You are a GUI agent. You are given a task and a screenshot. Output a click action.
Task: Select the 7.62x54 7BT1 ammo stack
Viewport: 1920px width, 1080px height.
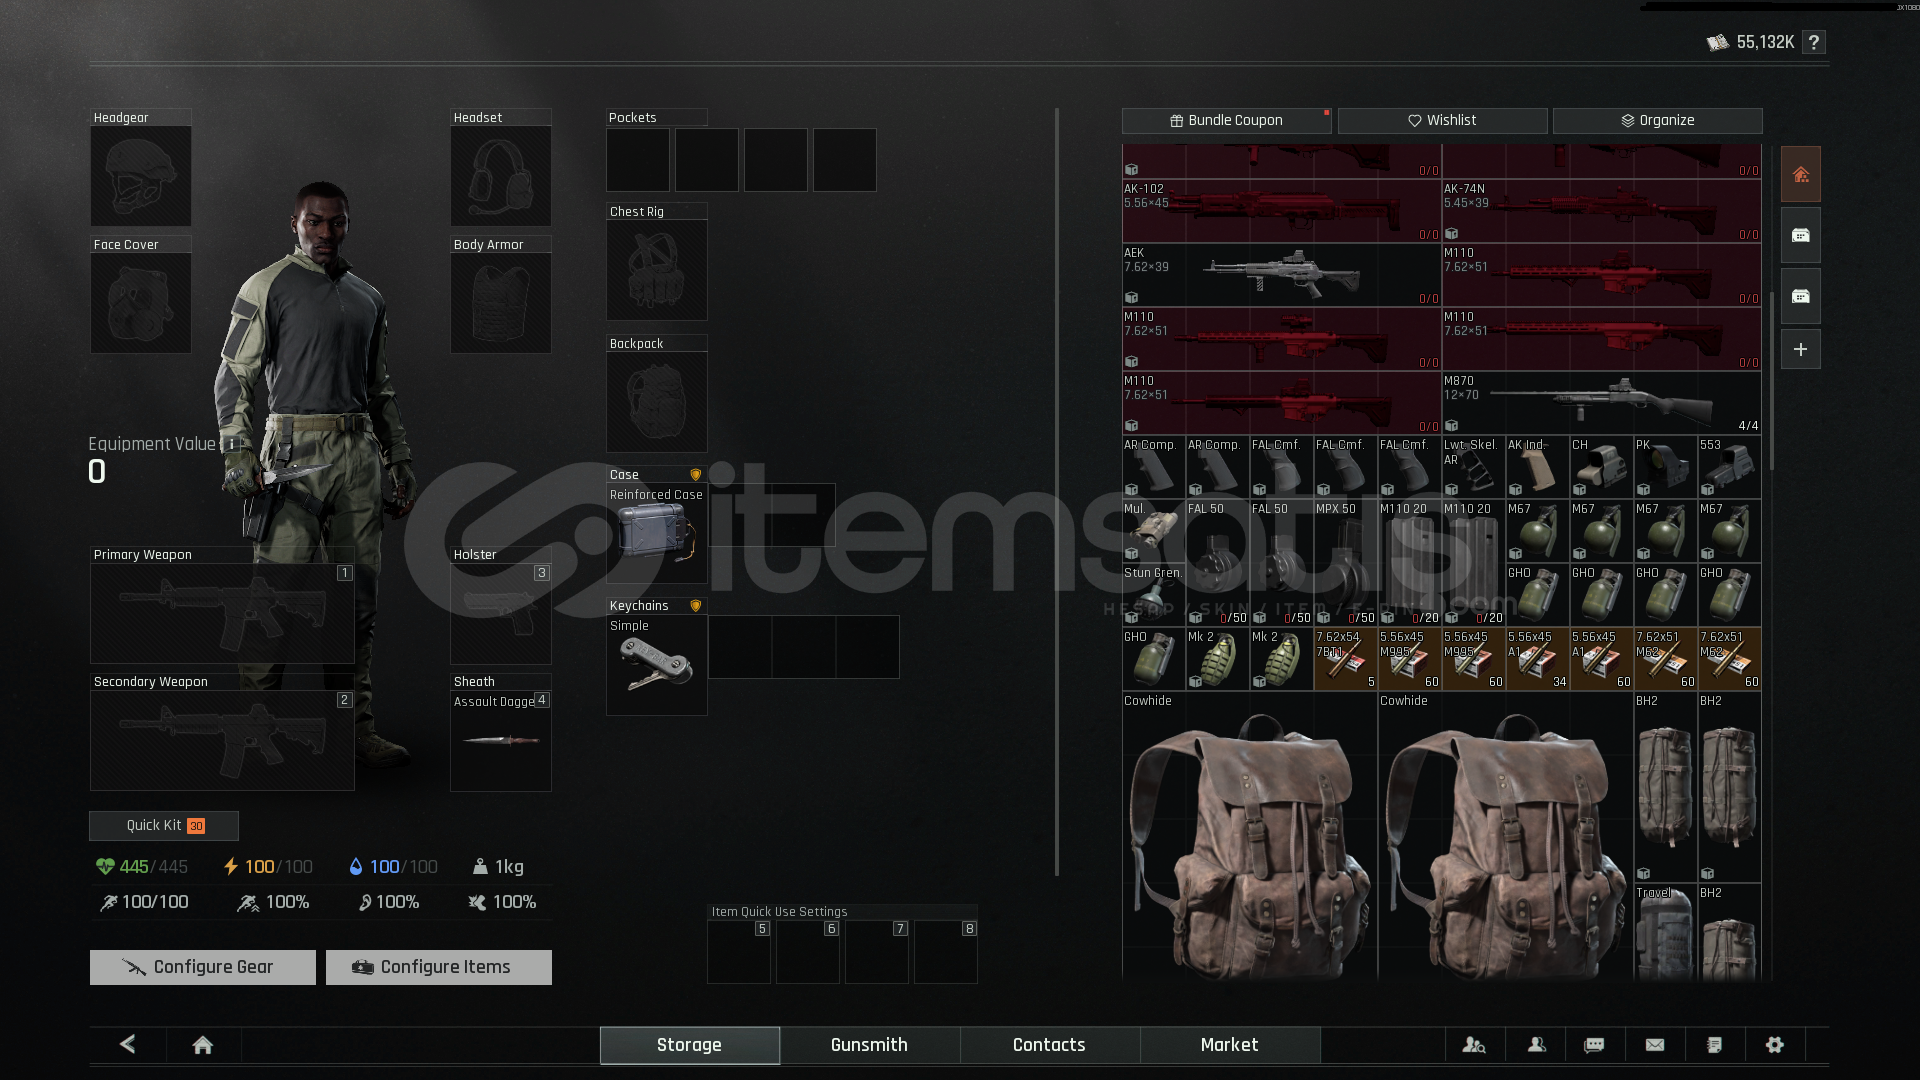click(1345, 659)
